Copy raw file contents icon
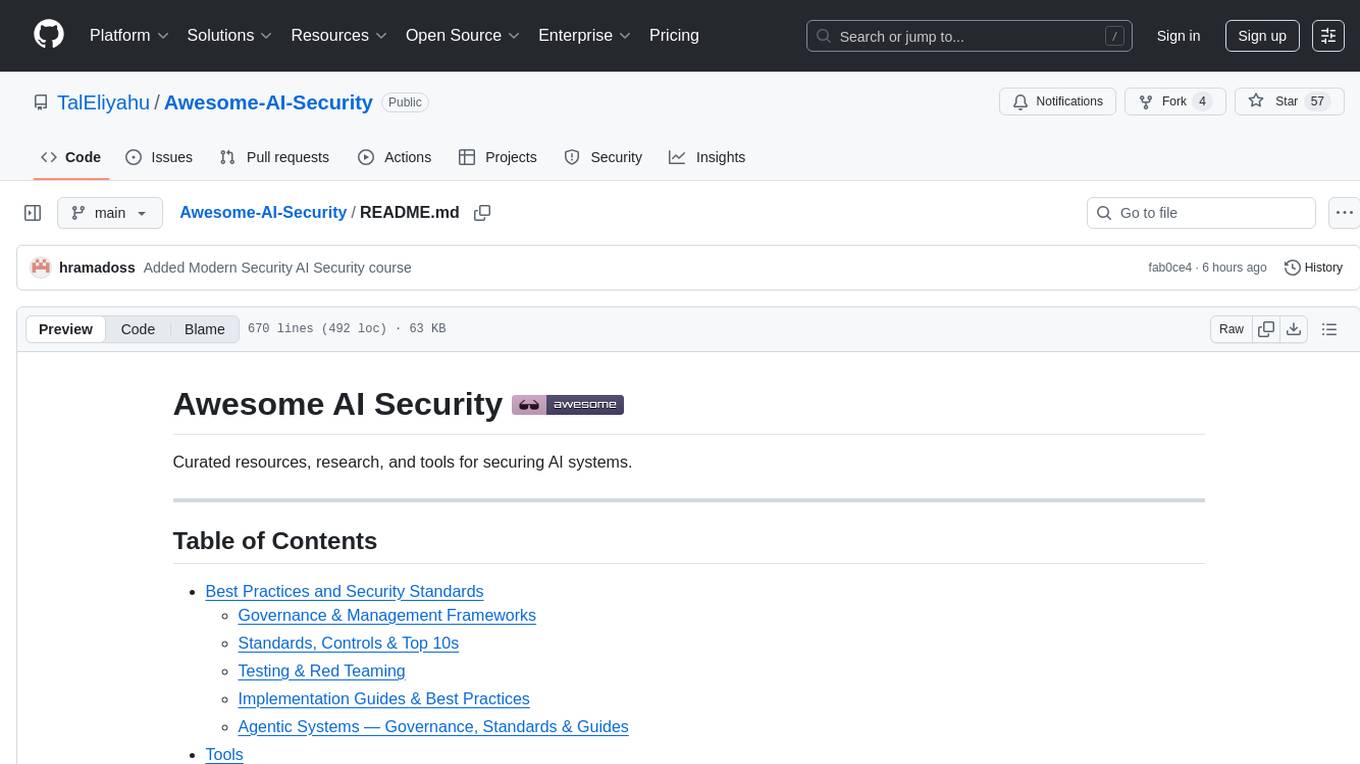Screen dimensions: 1360x764 tap(1266, 329)
